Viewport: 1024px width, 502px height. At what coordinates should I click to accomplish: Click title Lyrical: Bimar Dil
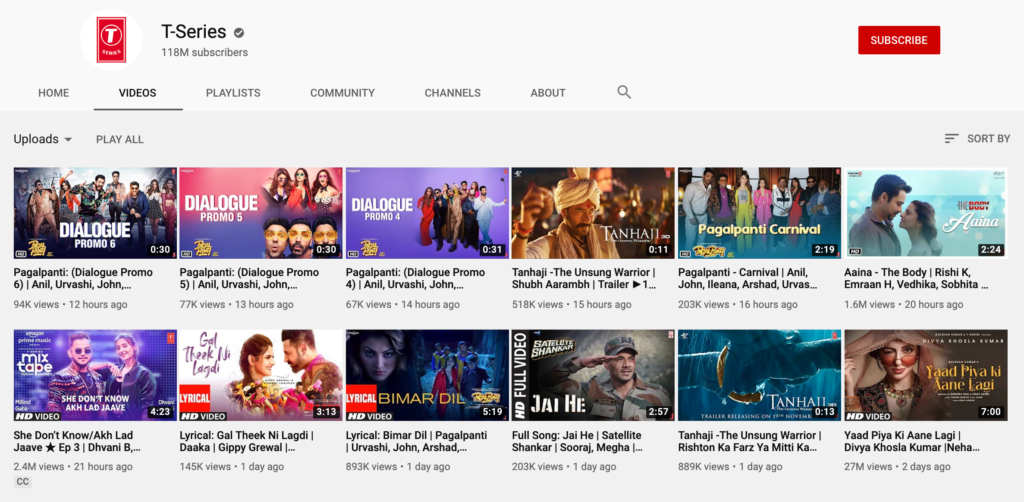pyautogui.click(x=416, y=441)
